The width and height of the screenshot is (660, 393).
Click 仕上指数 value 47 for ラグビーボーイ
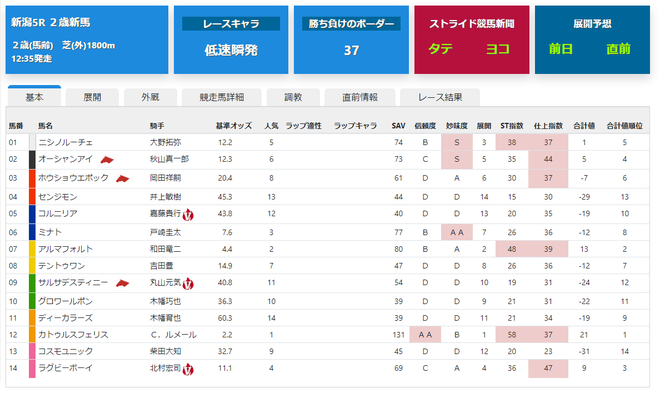(548, 368)
